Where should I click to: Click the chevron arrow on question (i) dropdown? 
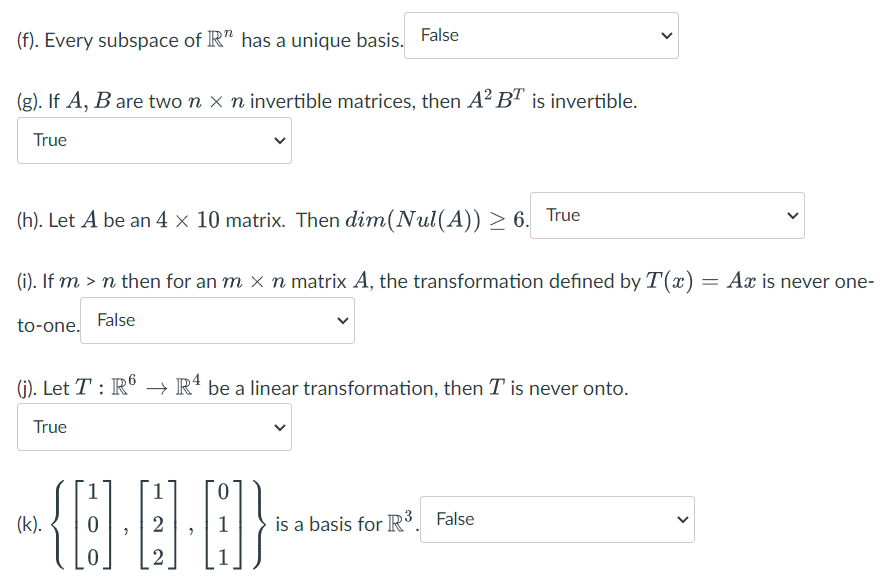(x=342, y=321)
